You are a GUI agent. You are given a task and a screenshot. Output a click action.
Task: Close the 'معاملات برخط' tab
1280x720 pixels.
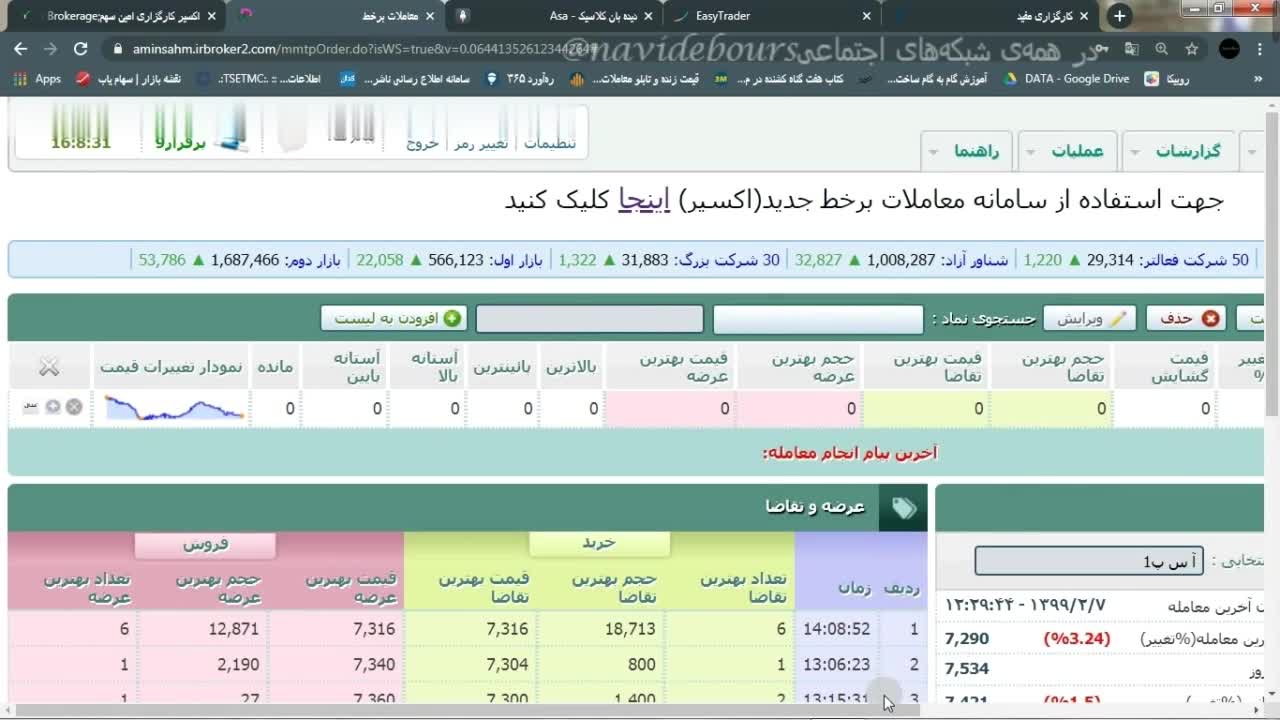tap(430, 16)
